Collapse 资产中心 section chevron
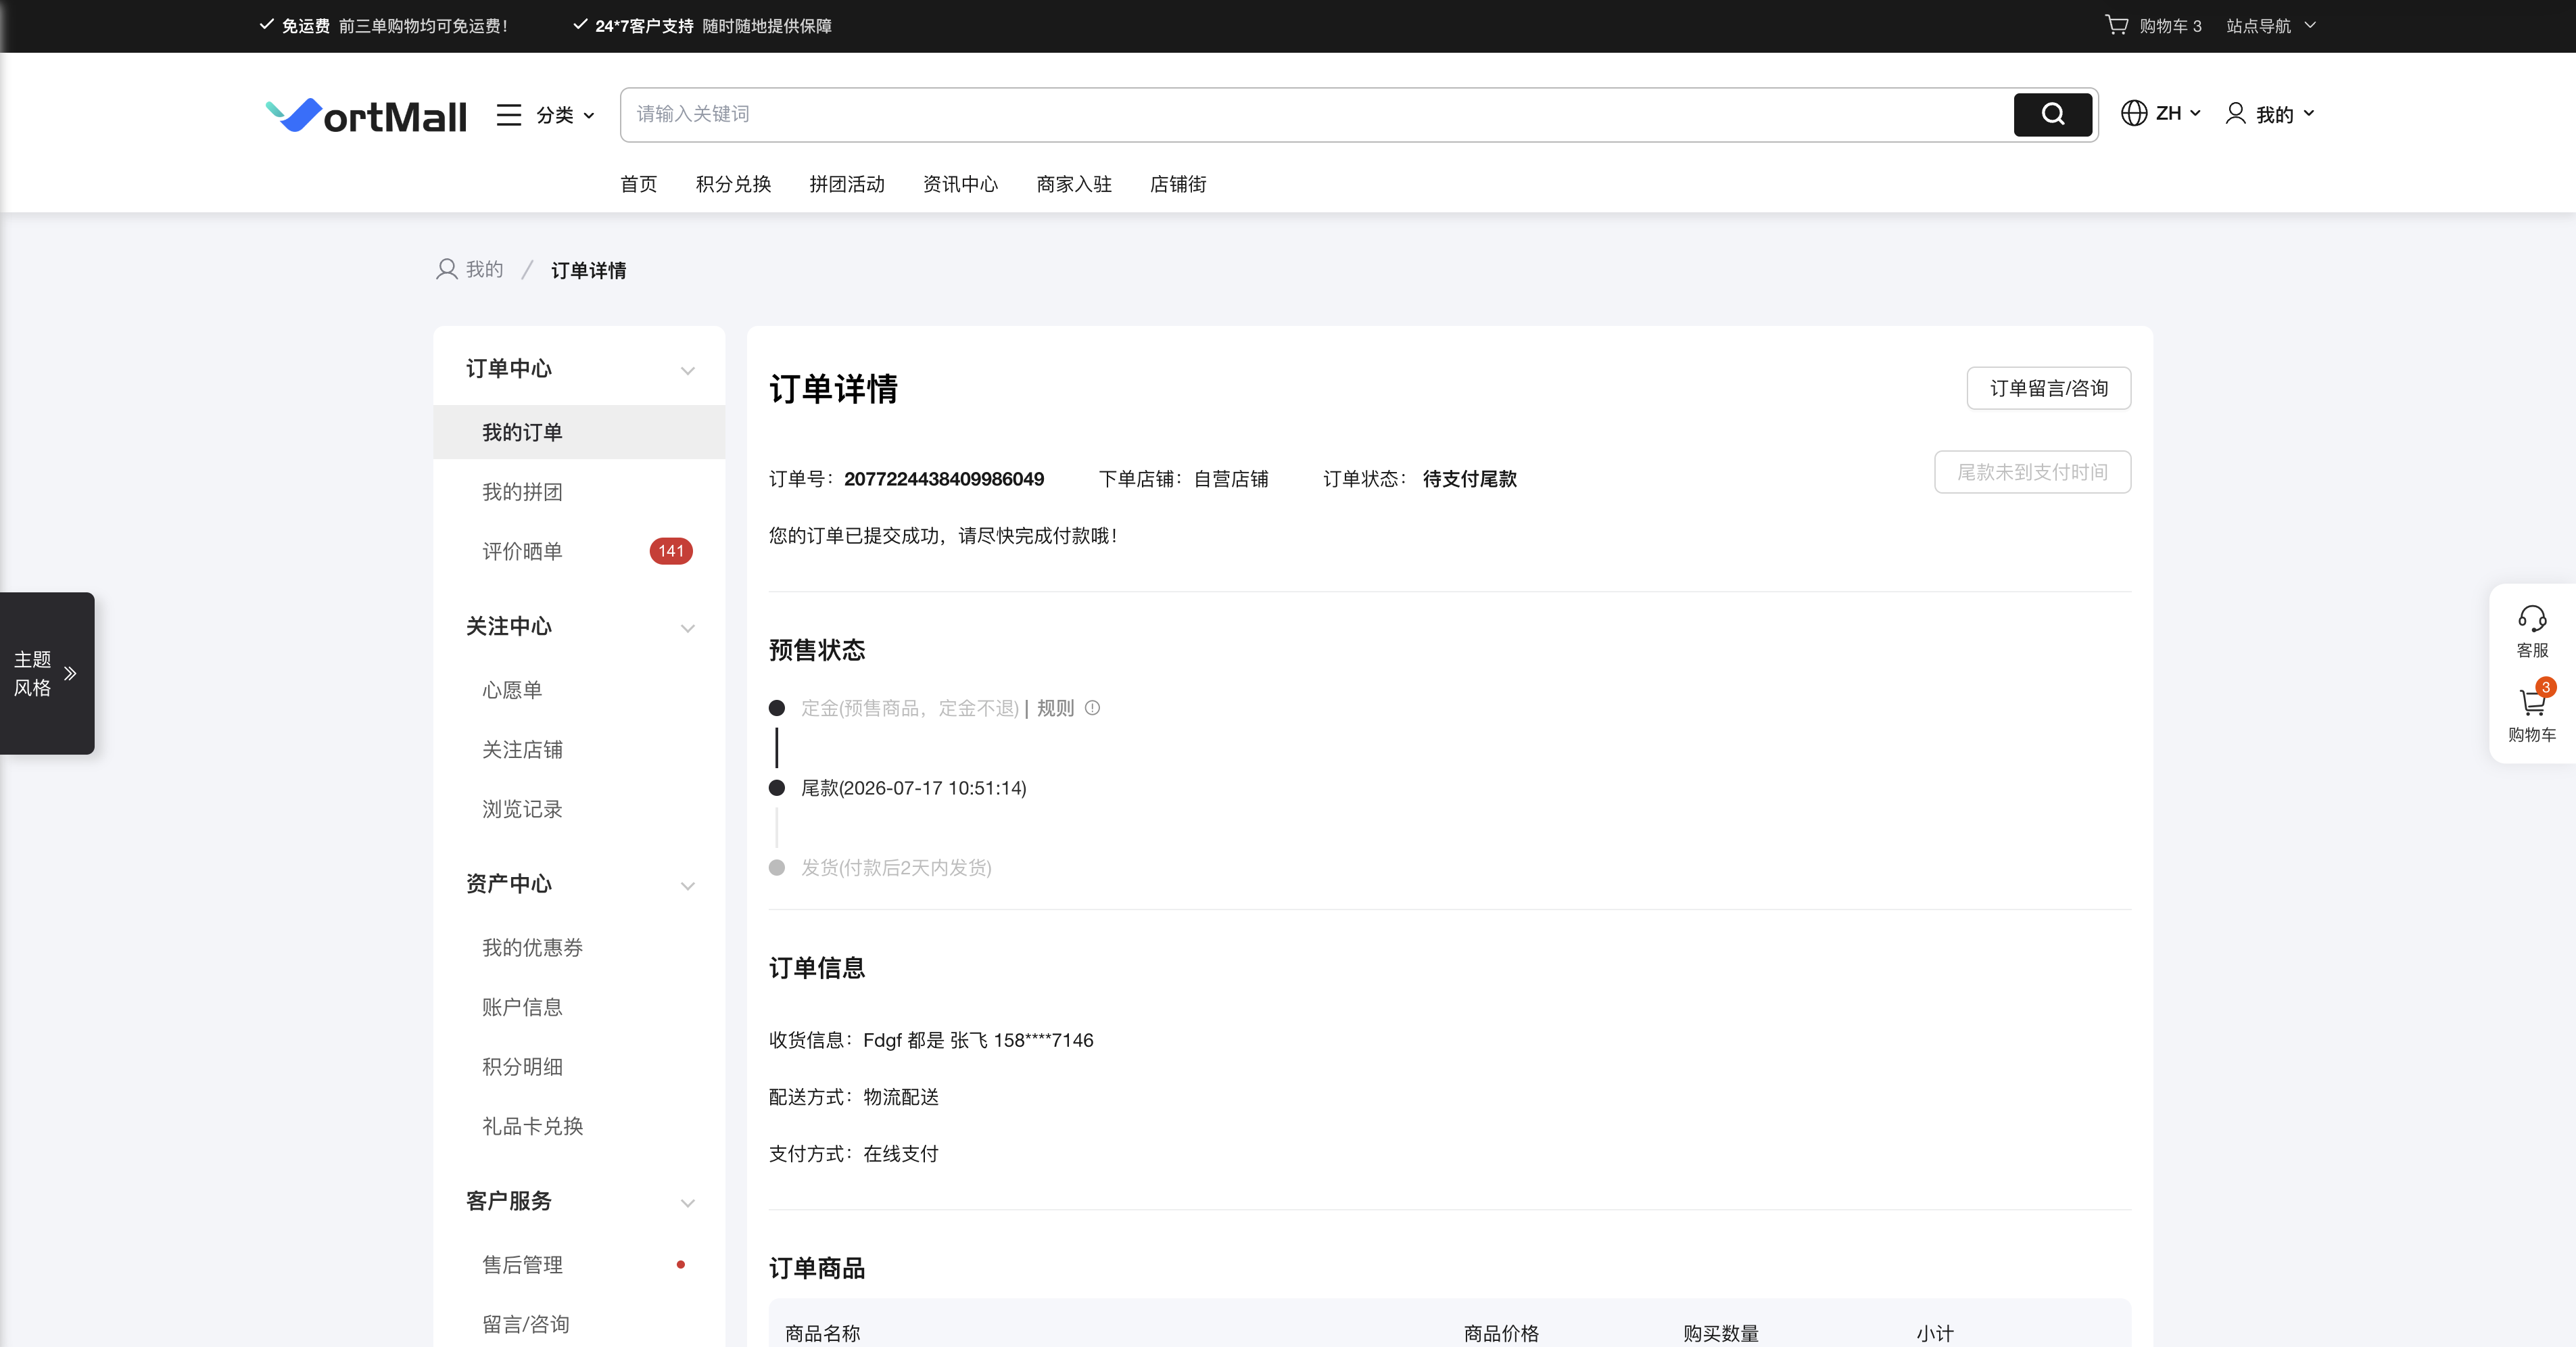This screenshot has width=2576, height=1347. 688,886
